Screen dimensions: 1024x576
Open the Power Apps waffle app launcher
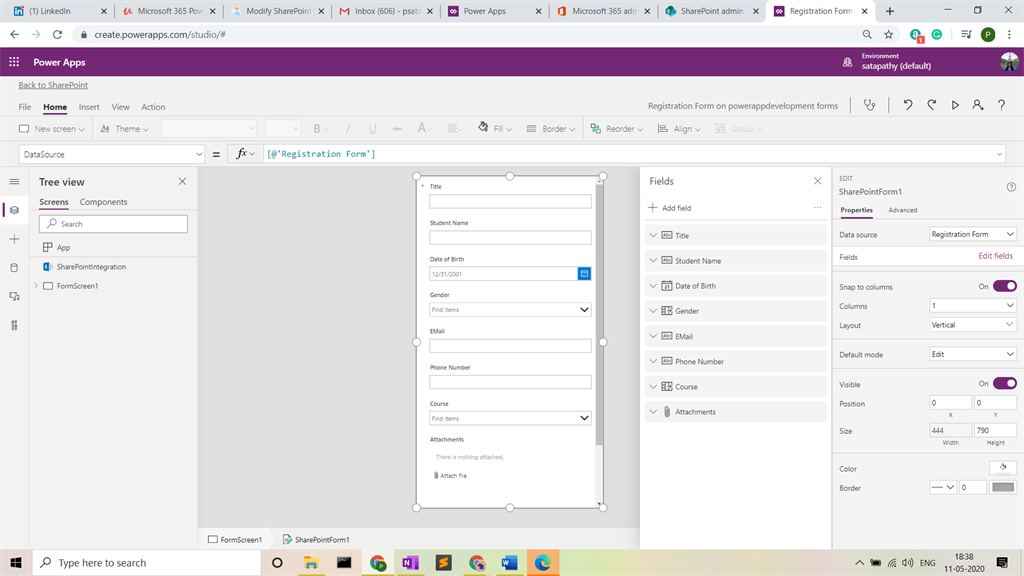(14, 62)
